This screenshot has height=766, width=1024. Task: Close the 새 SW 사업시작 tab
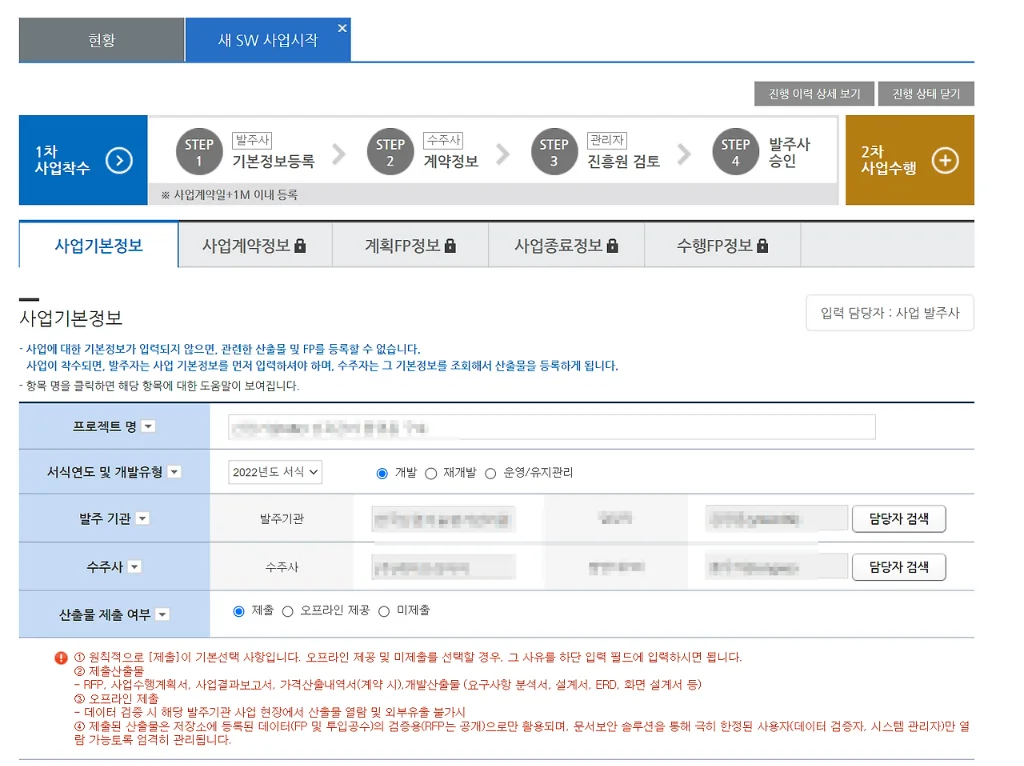tap(342, 28)
